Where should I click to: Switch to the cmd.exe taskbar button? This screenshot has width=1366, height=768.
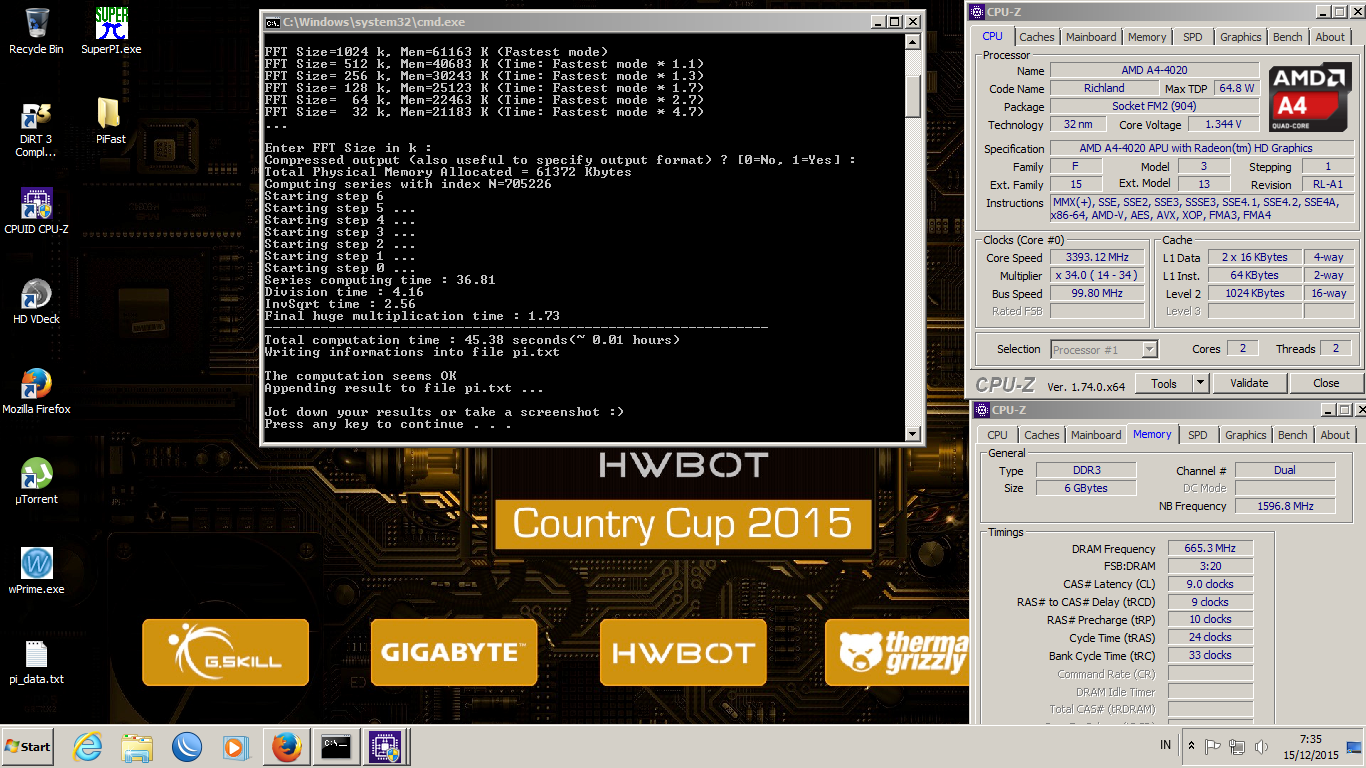[335, 747]
